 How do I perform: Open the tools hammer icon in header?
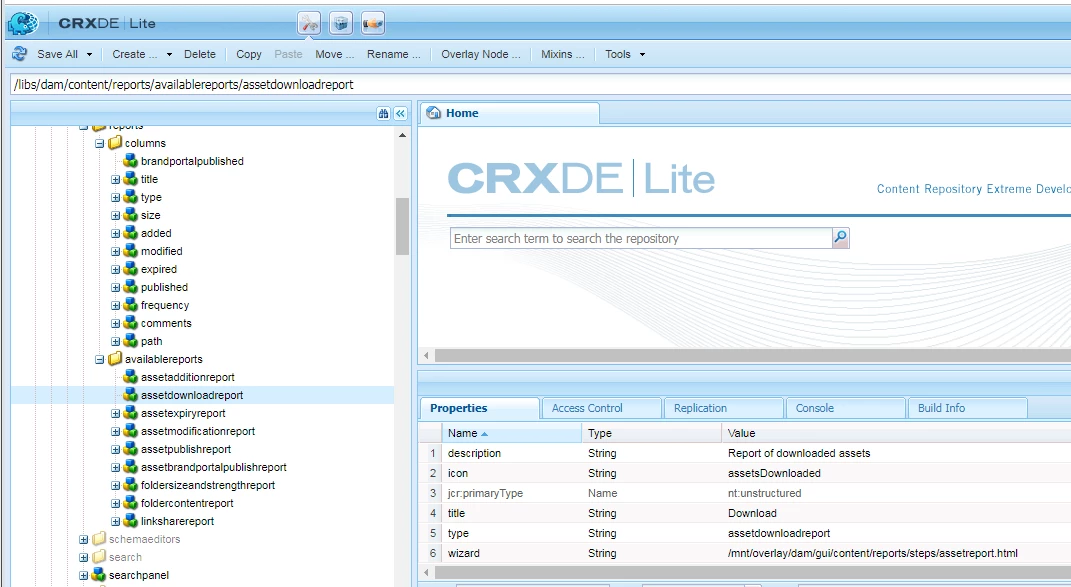pyautogui.click(x=309, y=23)
